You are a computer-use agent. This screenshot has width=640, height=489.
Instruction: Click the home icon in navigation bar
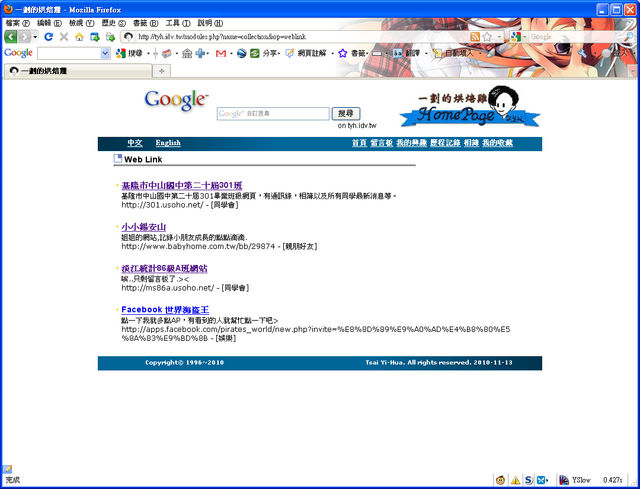pyautogui.click(x=79, y=36)
